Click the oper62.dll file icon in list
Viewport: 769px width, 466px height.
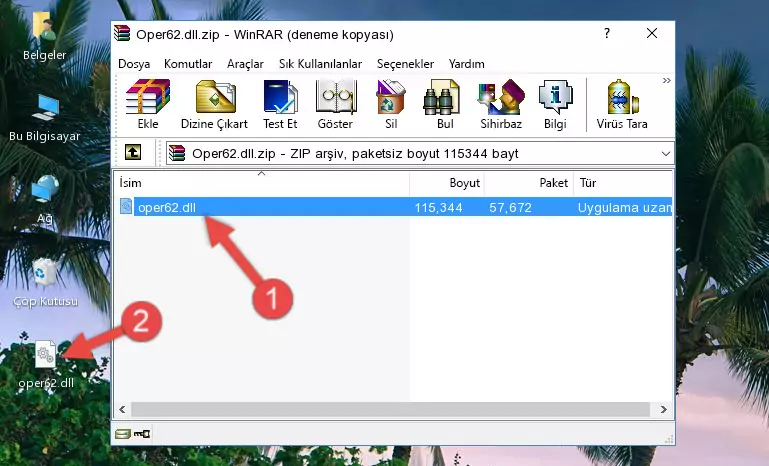126,207
